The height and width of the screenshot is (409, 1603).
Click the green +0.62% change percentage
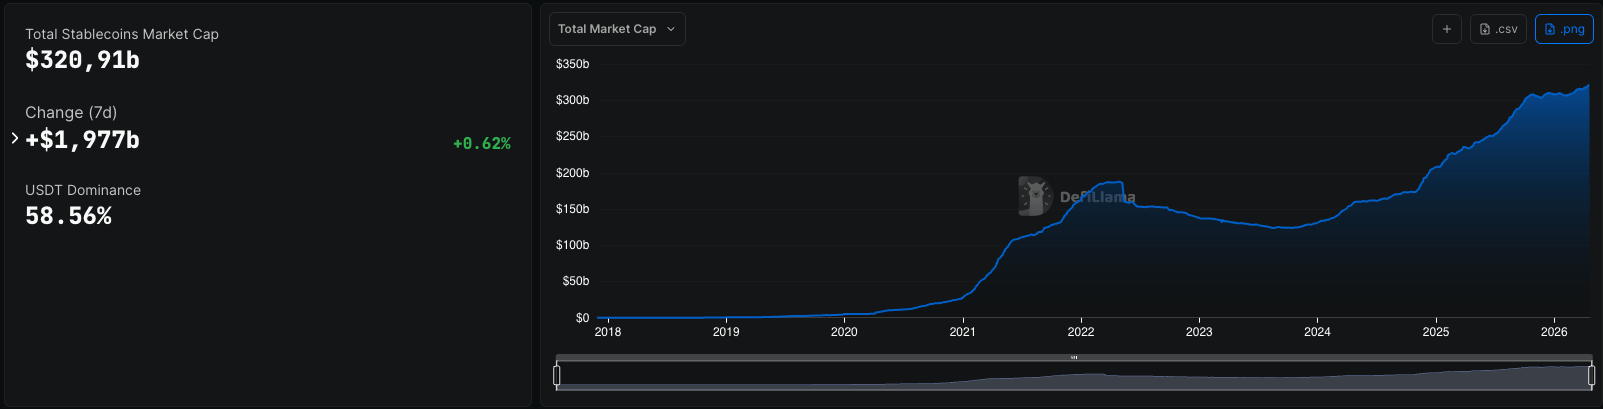[x=481, y=144]
